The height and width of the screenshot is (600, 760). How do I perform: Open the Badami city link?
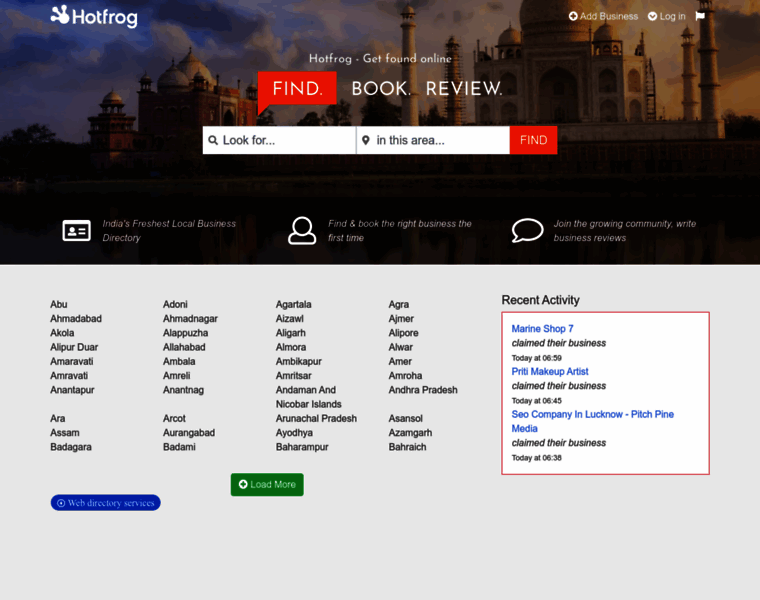tap(179, 447)
